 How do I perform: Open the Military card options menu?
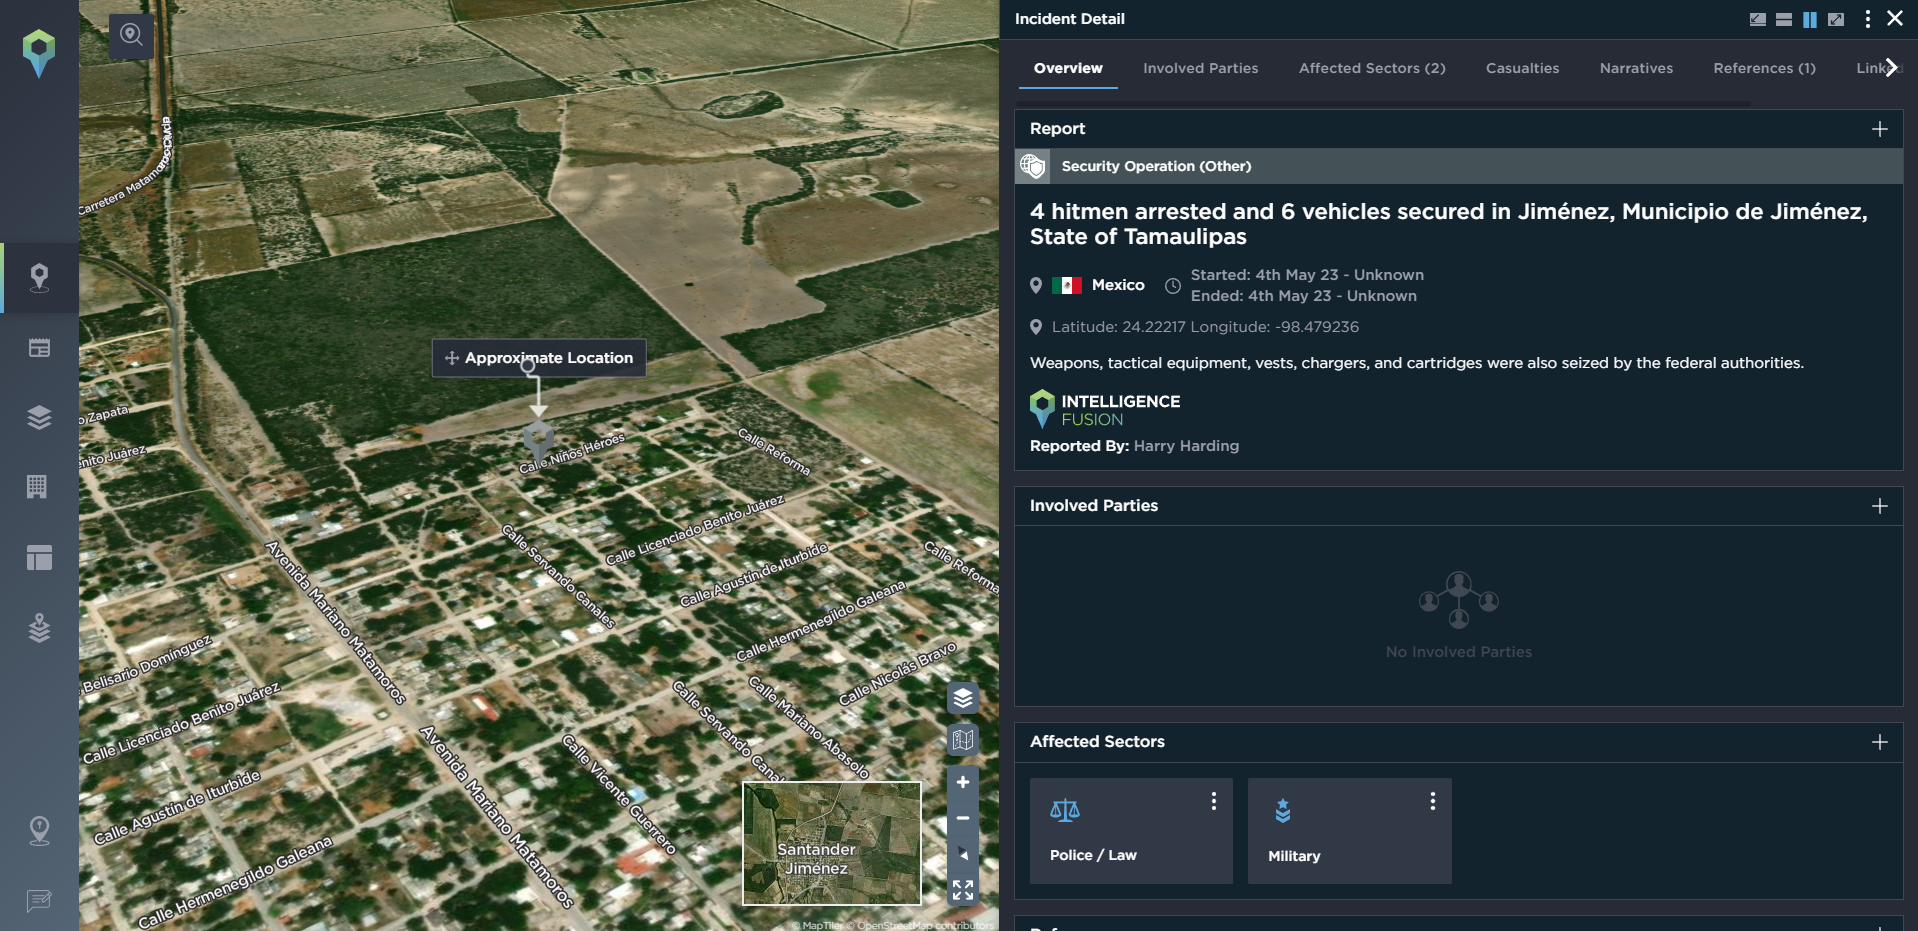1432,801
